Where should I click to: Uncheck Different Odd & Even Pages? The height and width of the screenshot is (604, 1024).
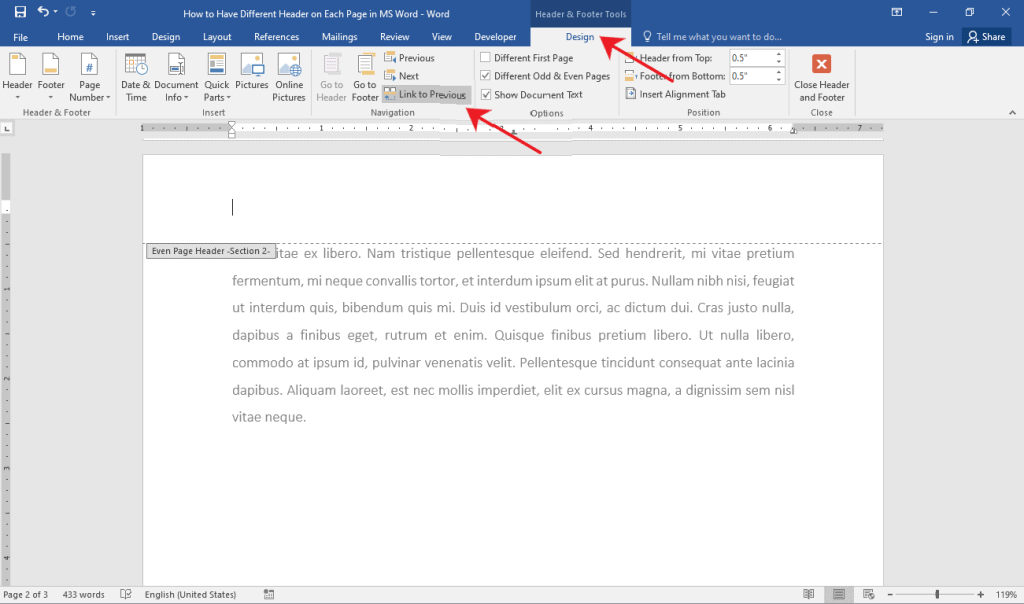coord(485,76)
